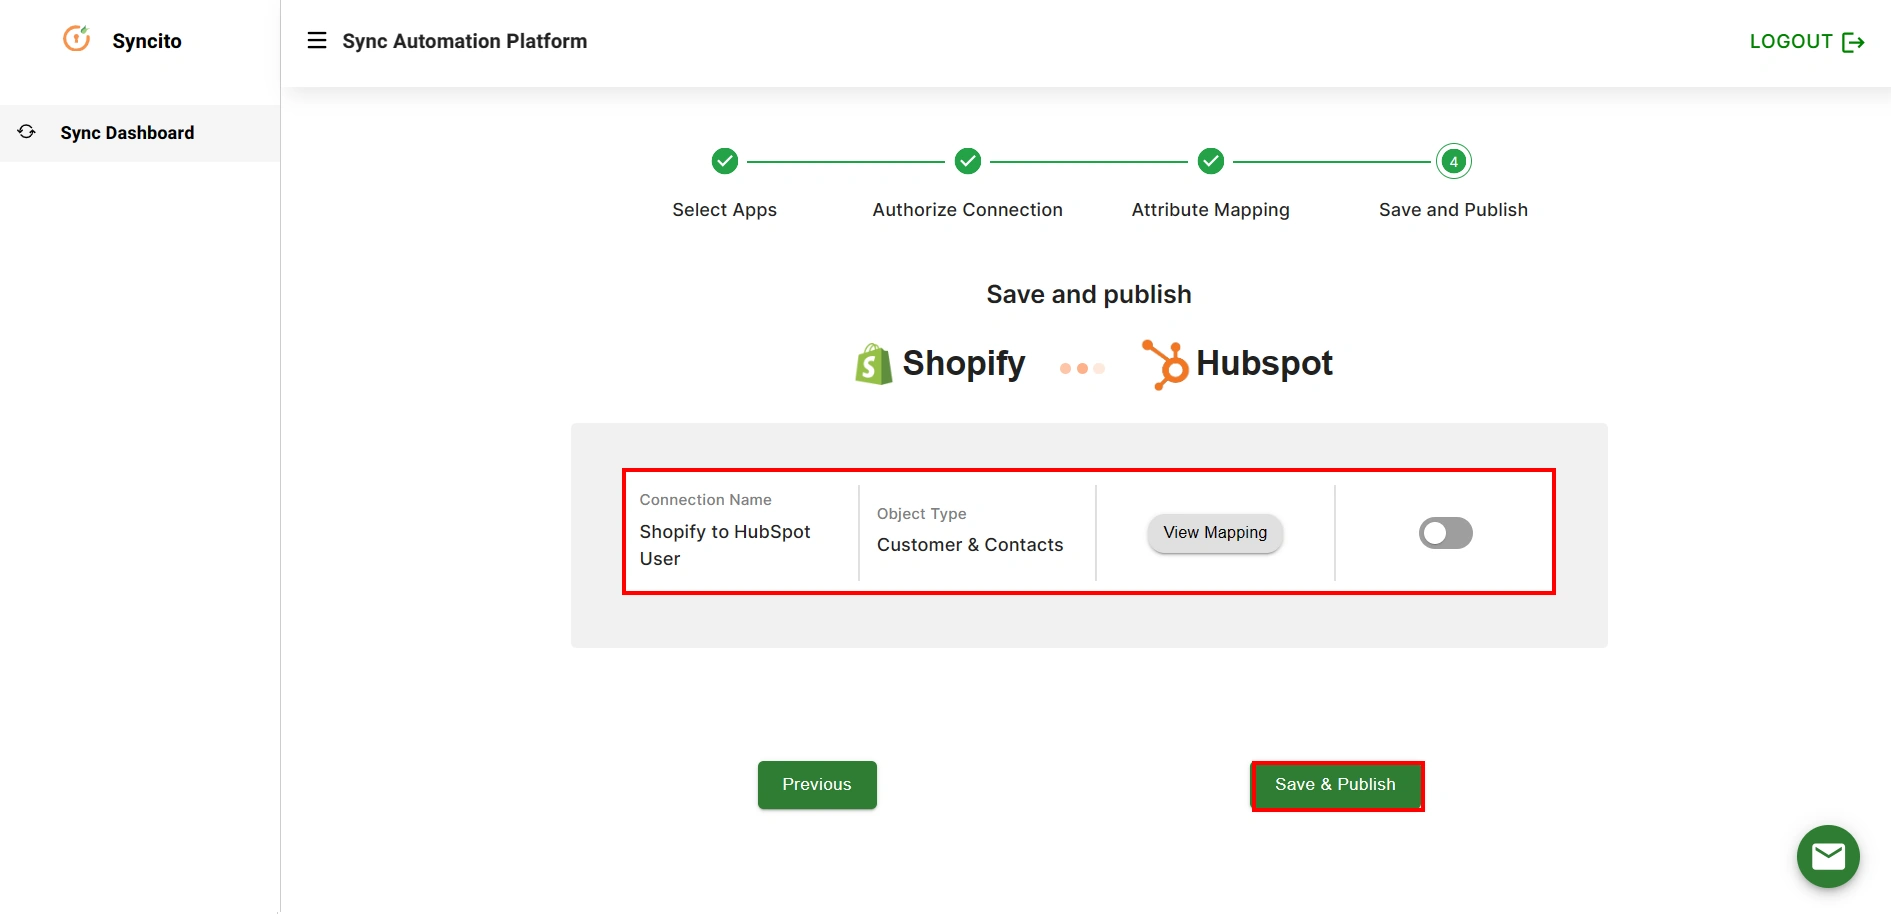This screenshot has width=1891, height=914.
Task: Click the checkmark above Attribute Mapping
Action: 1210,160
